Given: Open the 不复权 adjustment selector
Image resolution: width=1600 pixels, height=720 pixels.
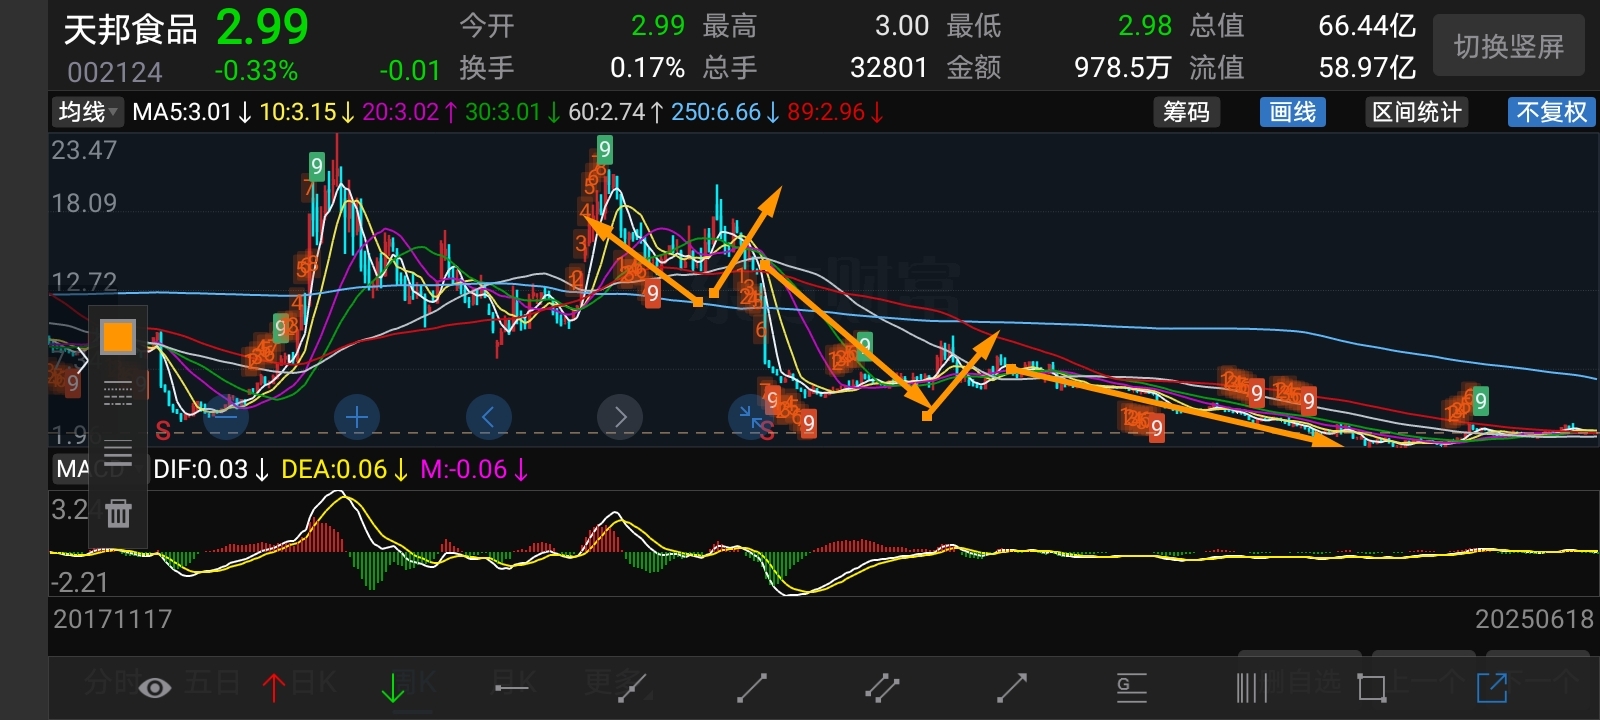Looking at the screenshot, I should 1551,112.
